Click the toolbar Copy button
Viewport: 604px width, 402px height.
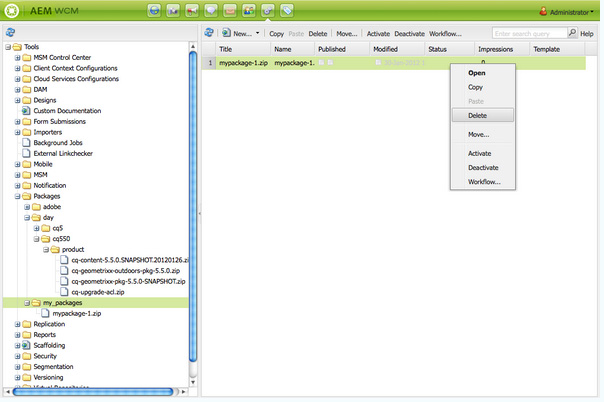coord(276,34)
